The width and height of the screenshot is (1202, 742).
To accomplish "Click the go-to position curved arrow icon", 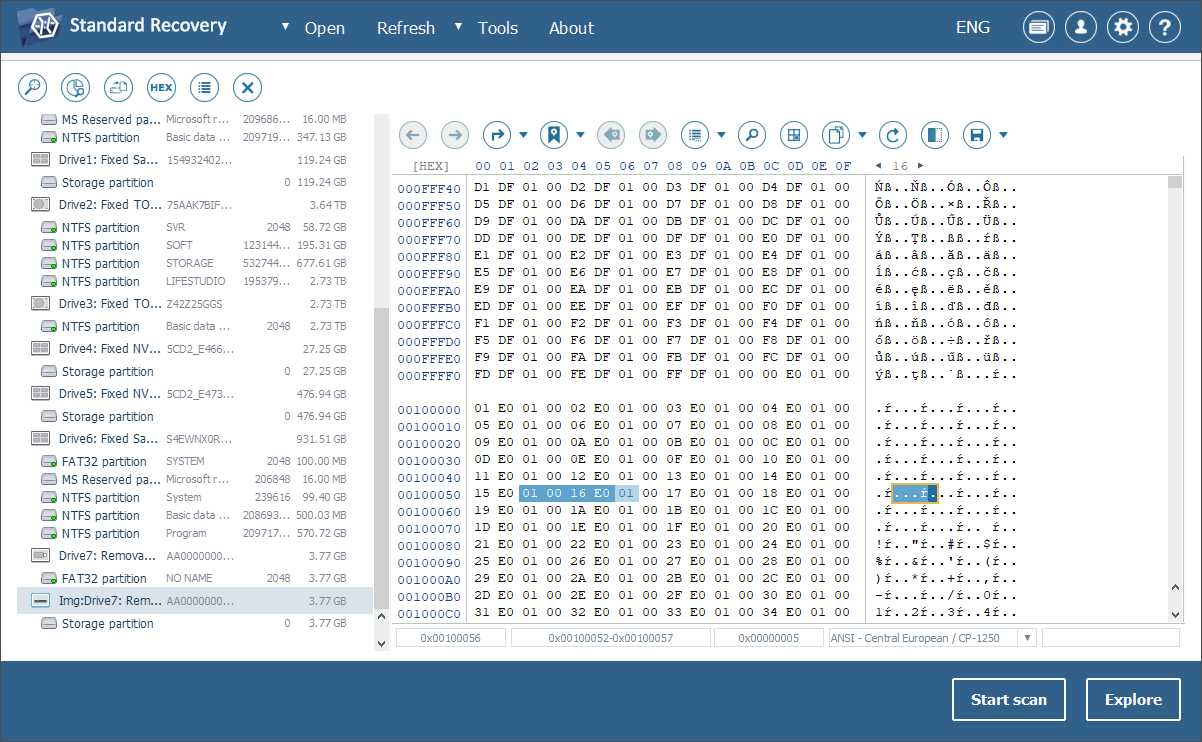I will click(497, 134).
